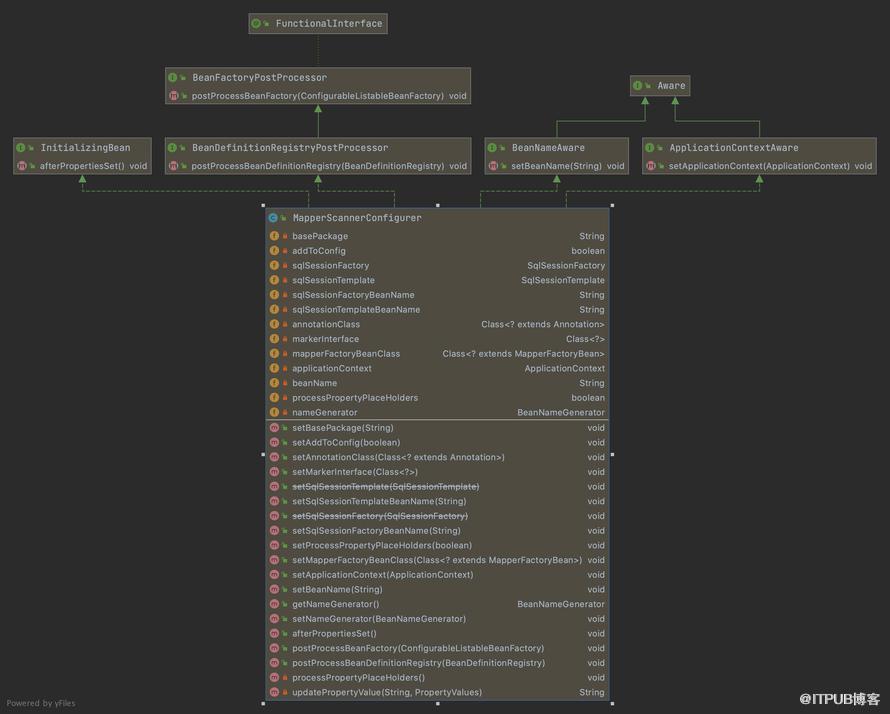Select the interface icon beside InitializingBean
The width and height of the screenshot is (890, 714).
(x=21, y=148)
